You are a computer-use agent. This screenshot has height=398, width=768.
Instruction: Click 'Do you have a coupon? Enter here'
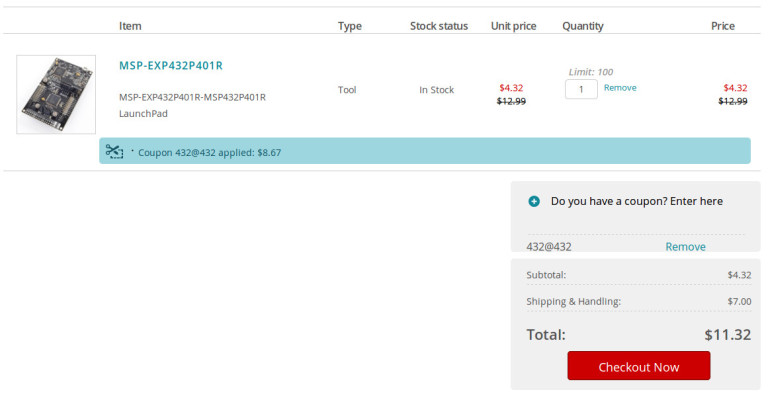[x=636, y=201]
